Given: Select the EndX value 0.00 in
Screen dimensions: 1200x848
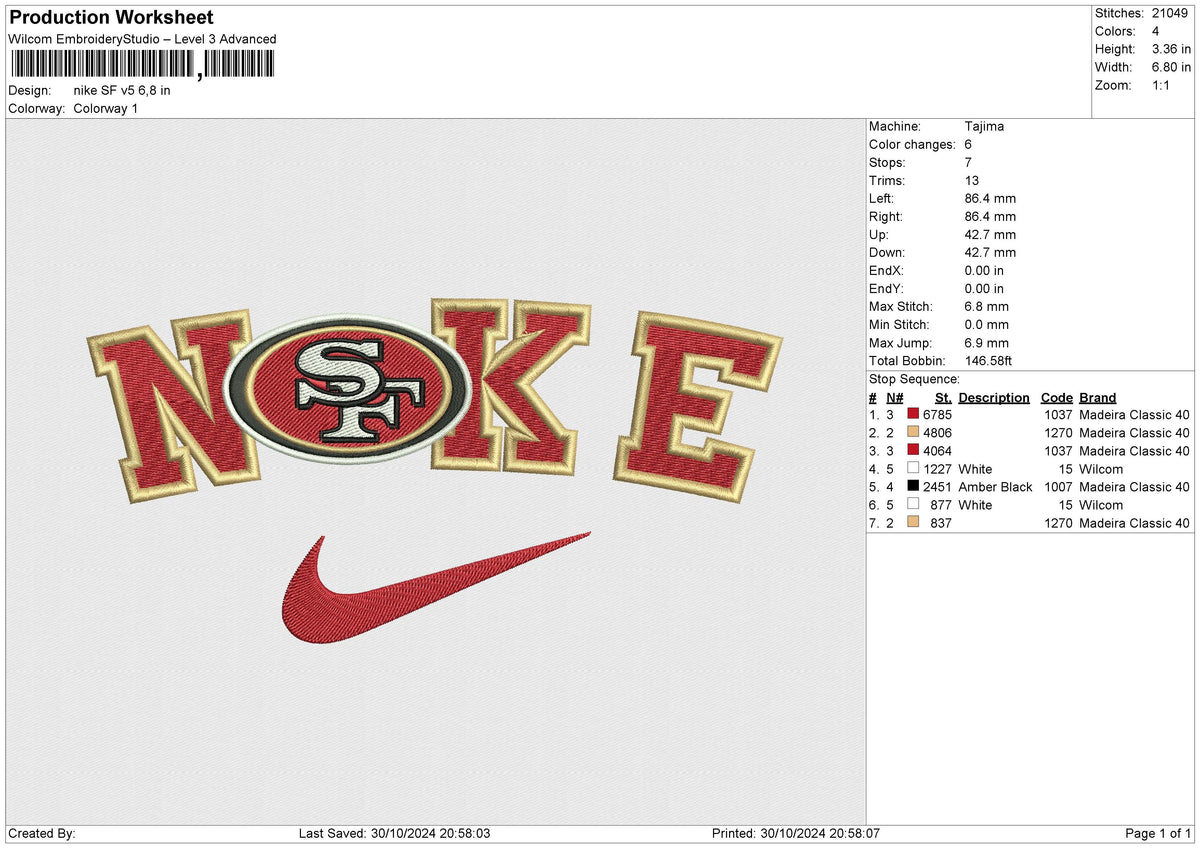Looking at the screenshot, I should tap(985, 271).
